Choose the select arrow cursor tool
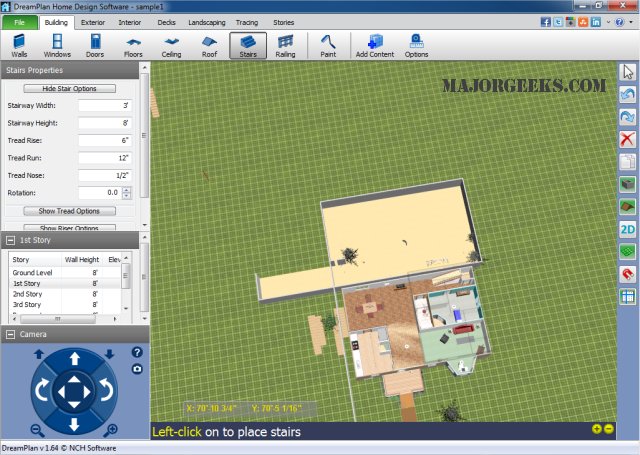This screenshot has width=640, height=455. [627, 72]
